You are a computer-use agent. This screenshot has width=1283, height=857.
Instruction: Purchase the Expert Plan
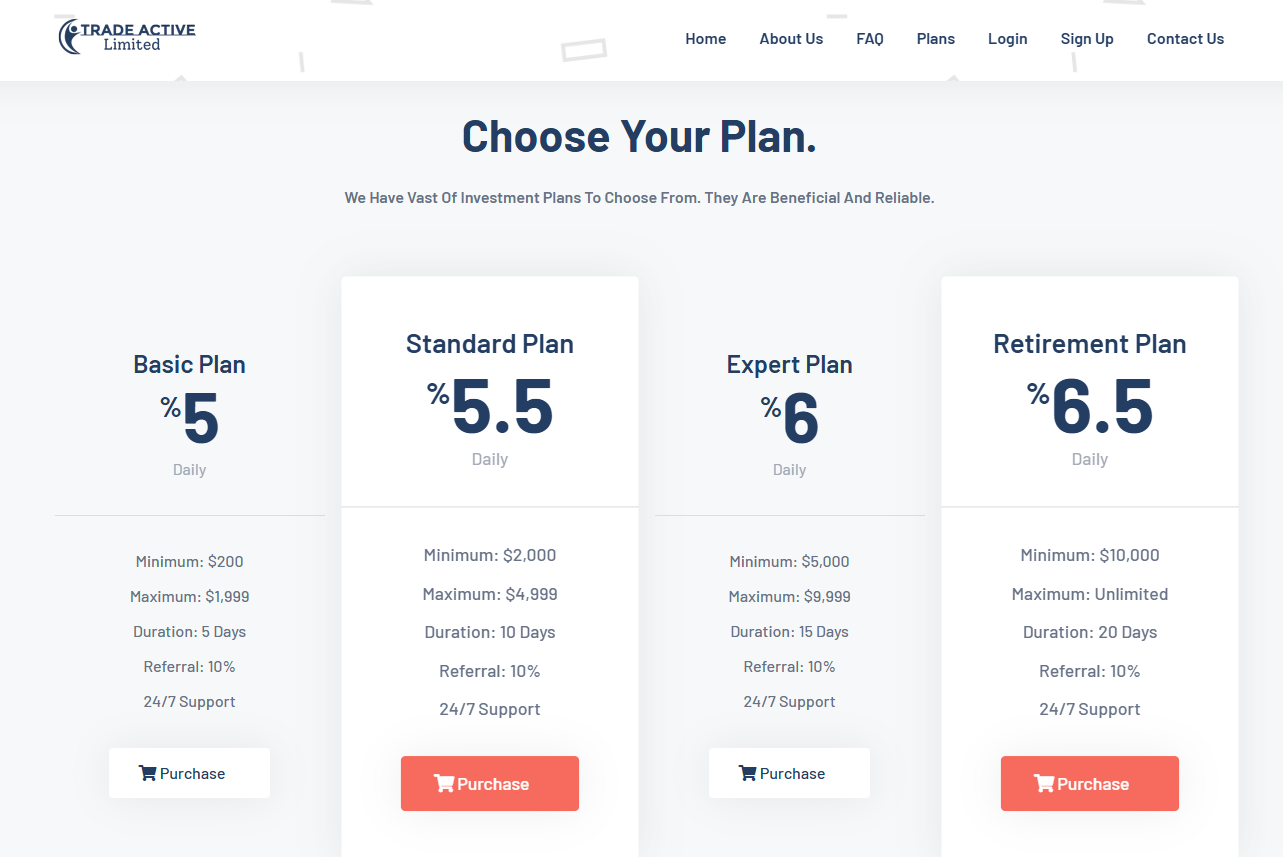pos(790,773)
